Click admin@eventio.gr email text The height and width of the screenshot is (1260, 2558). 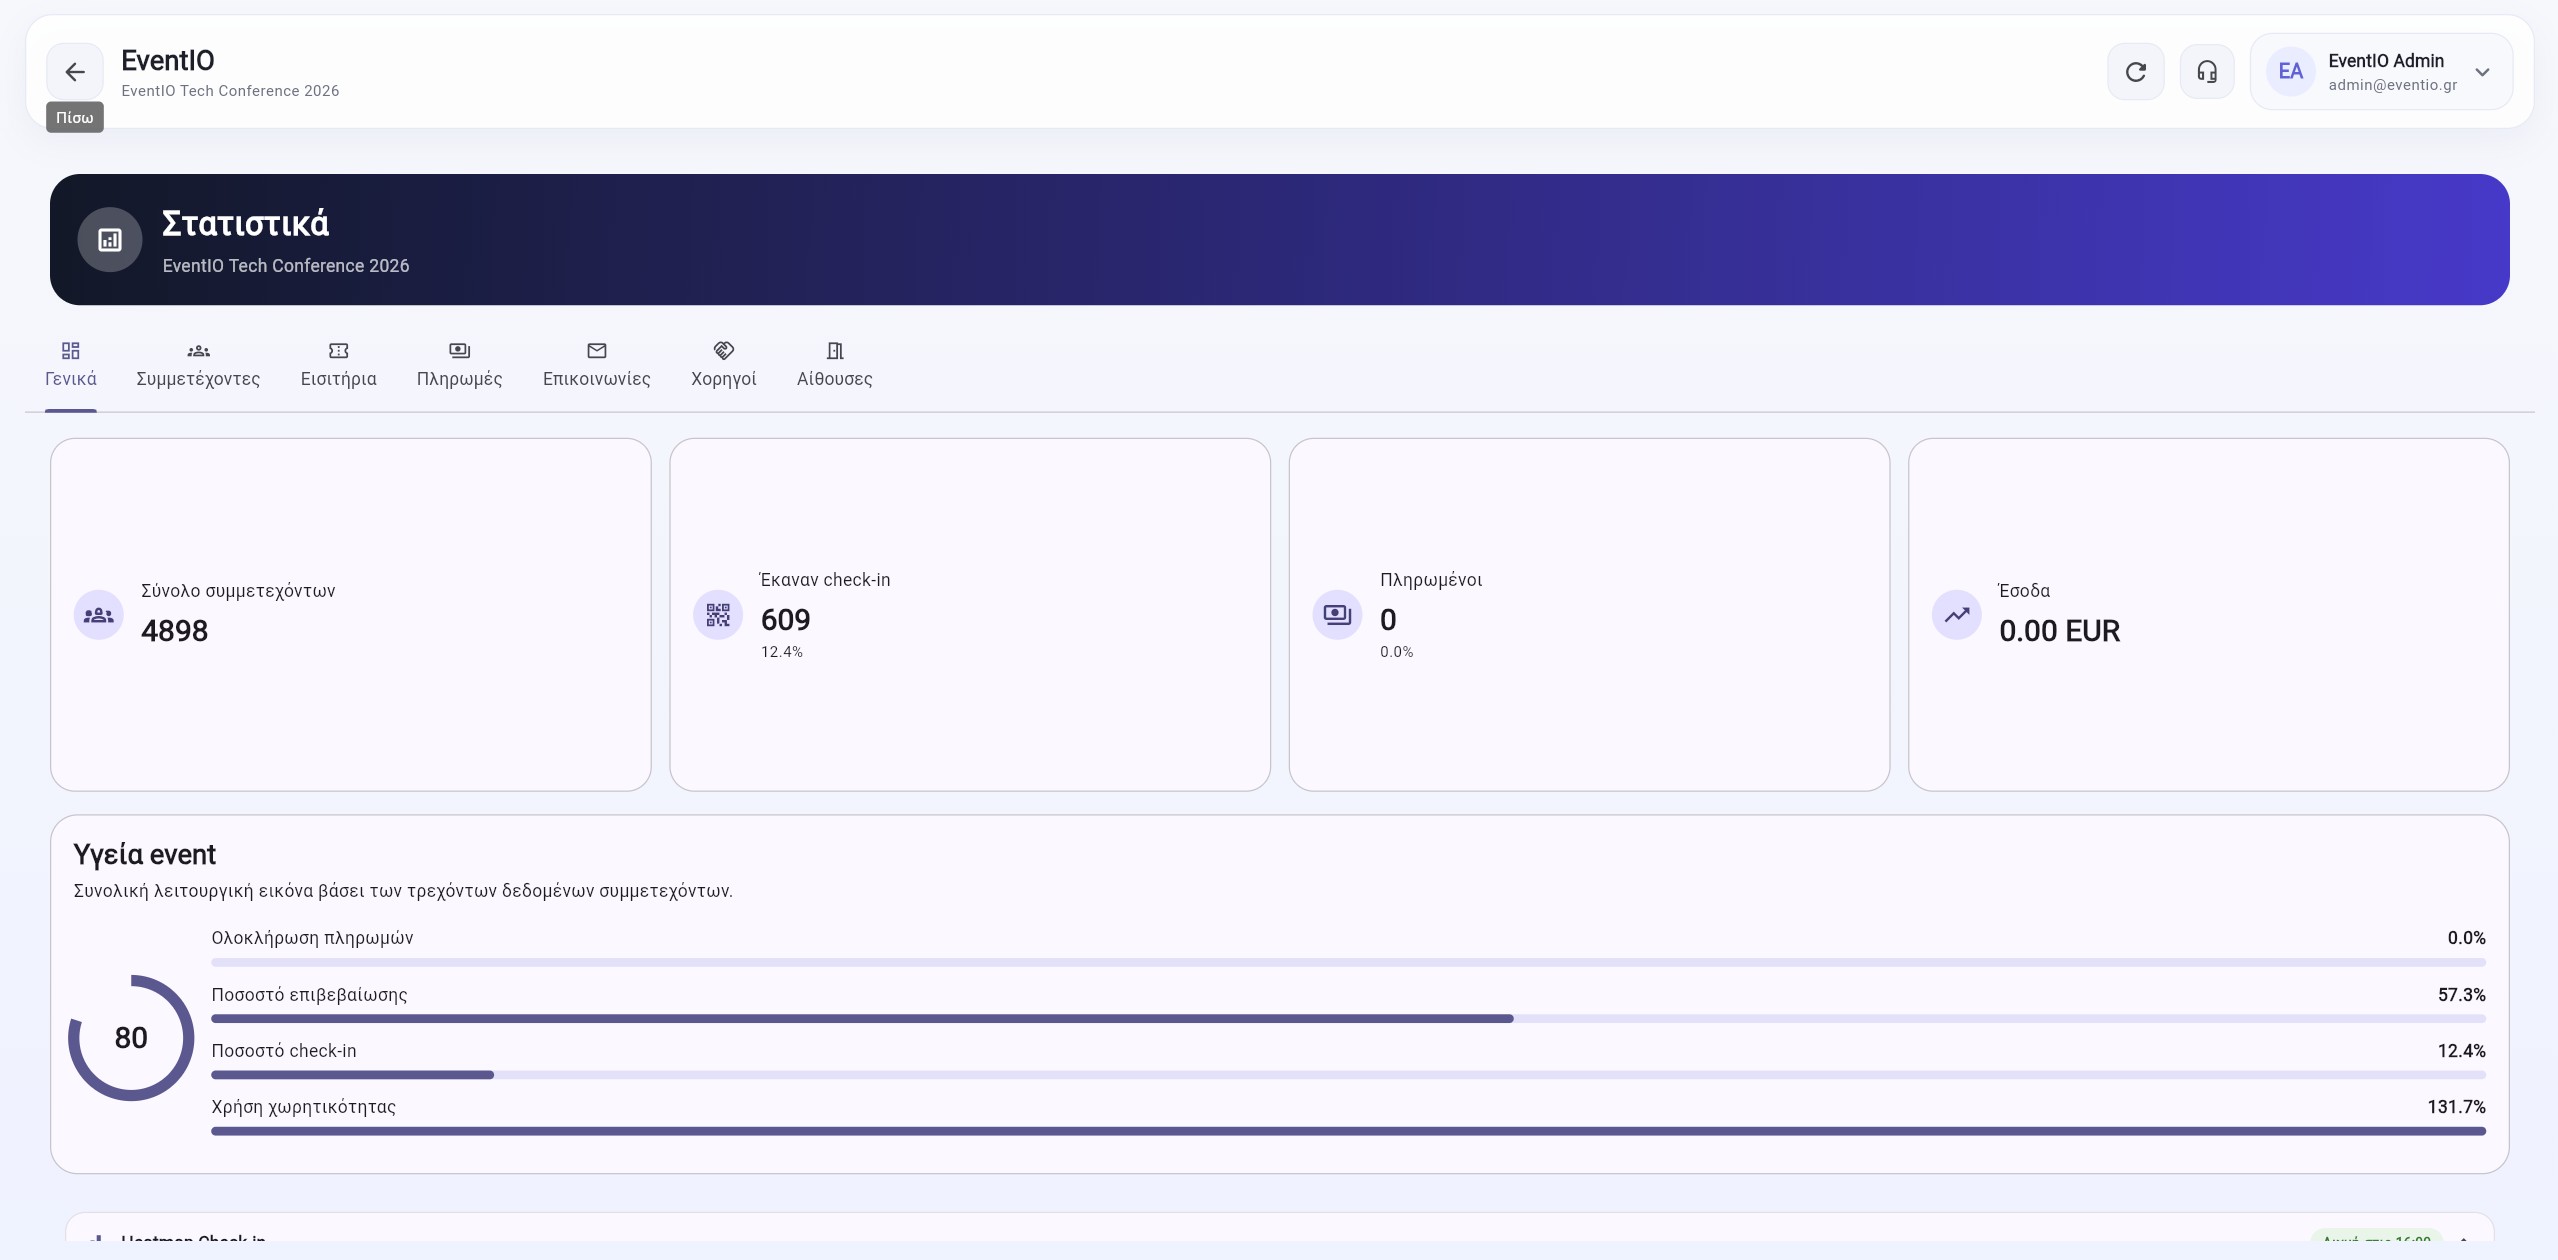2392,85
